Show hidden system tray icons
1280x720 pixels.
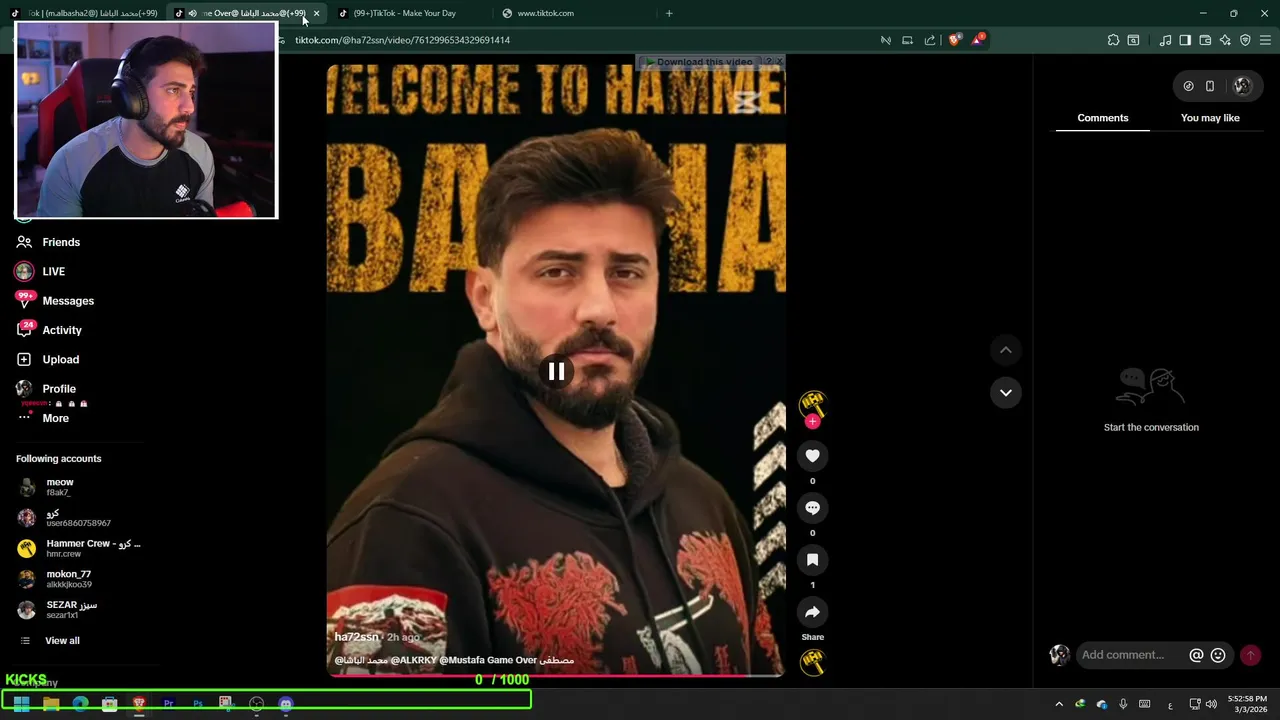click(x=1059, y=704)
